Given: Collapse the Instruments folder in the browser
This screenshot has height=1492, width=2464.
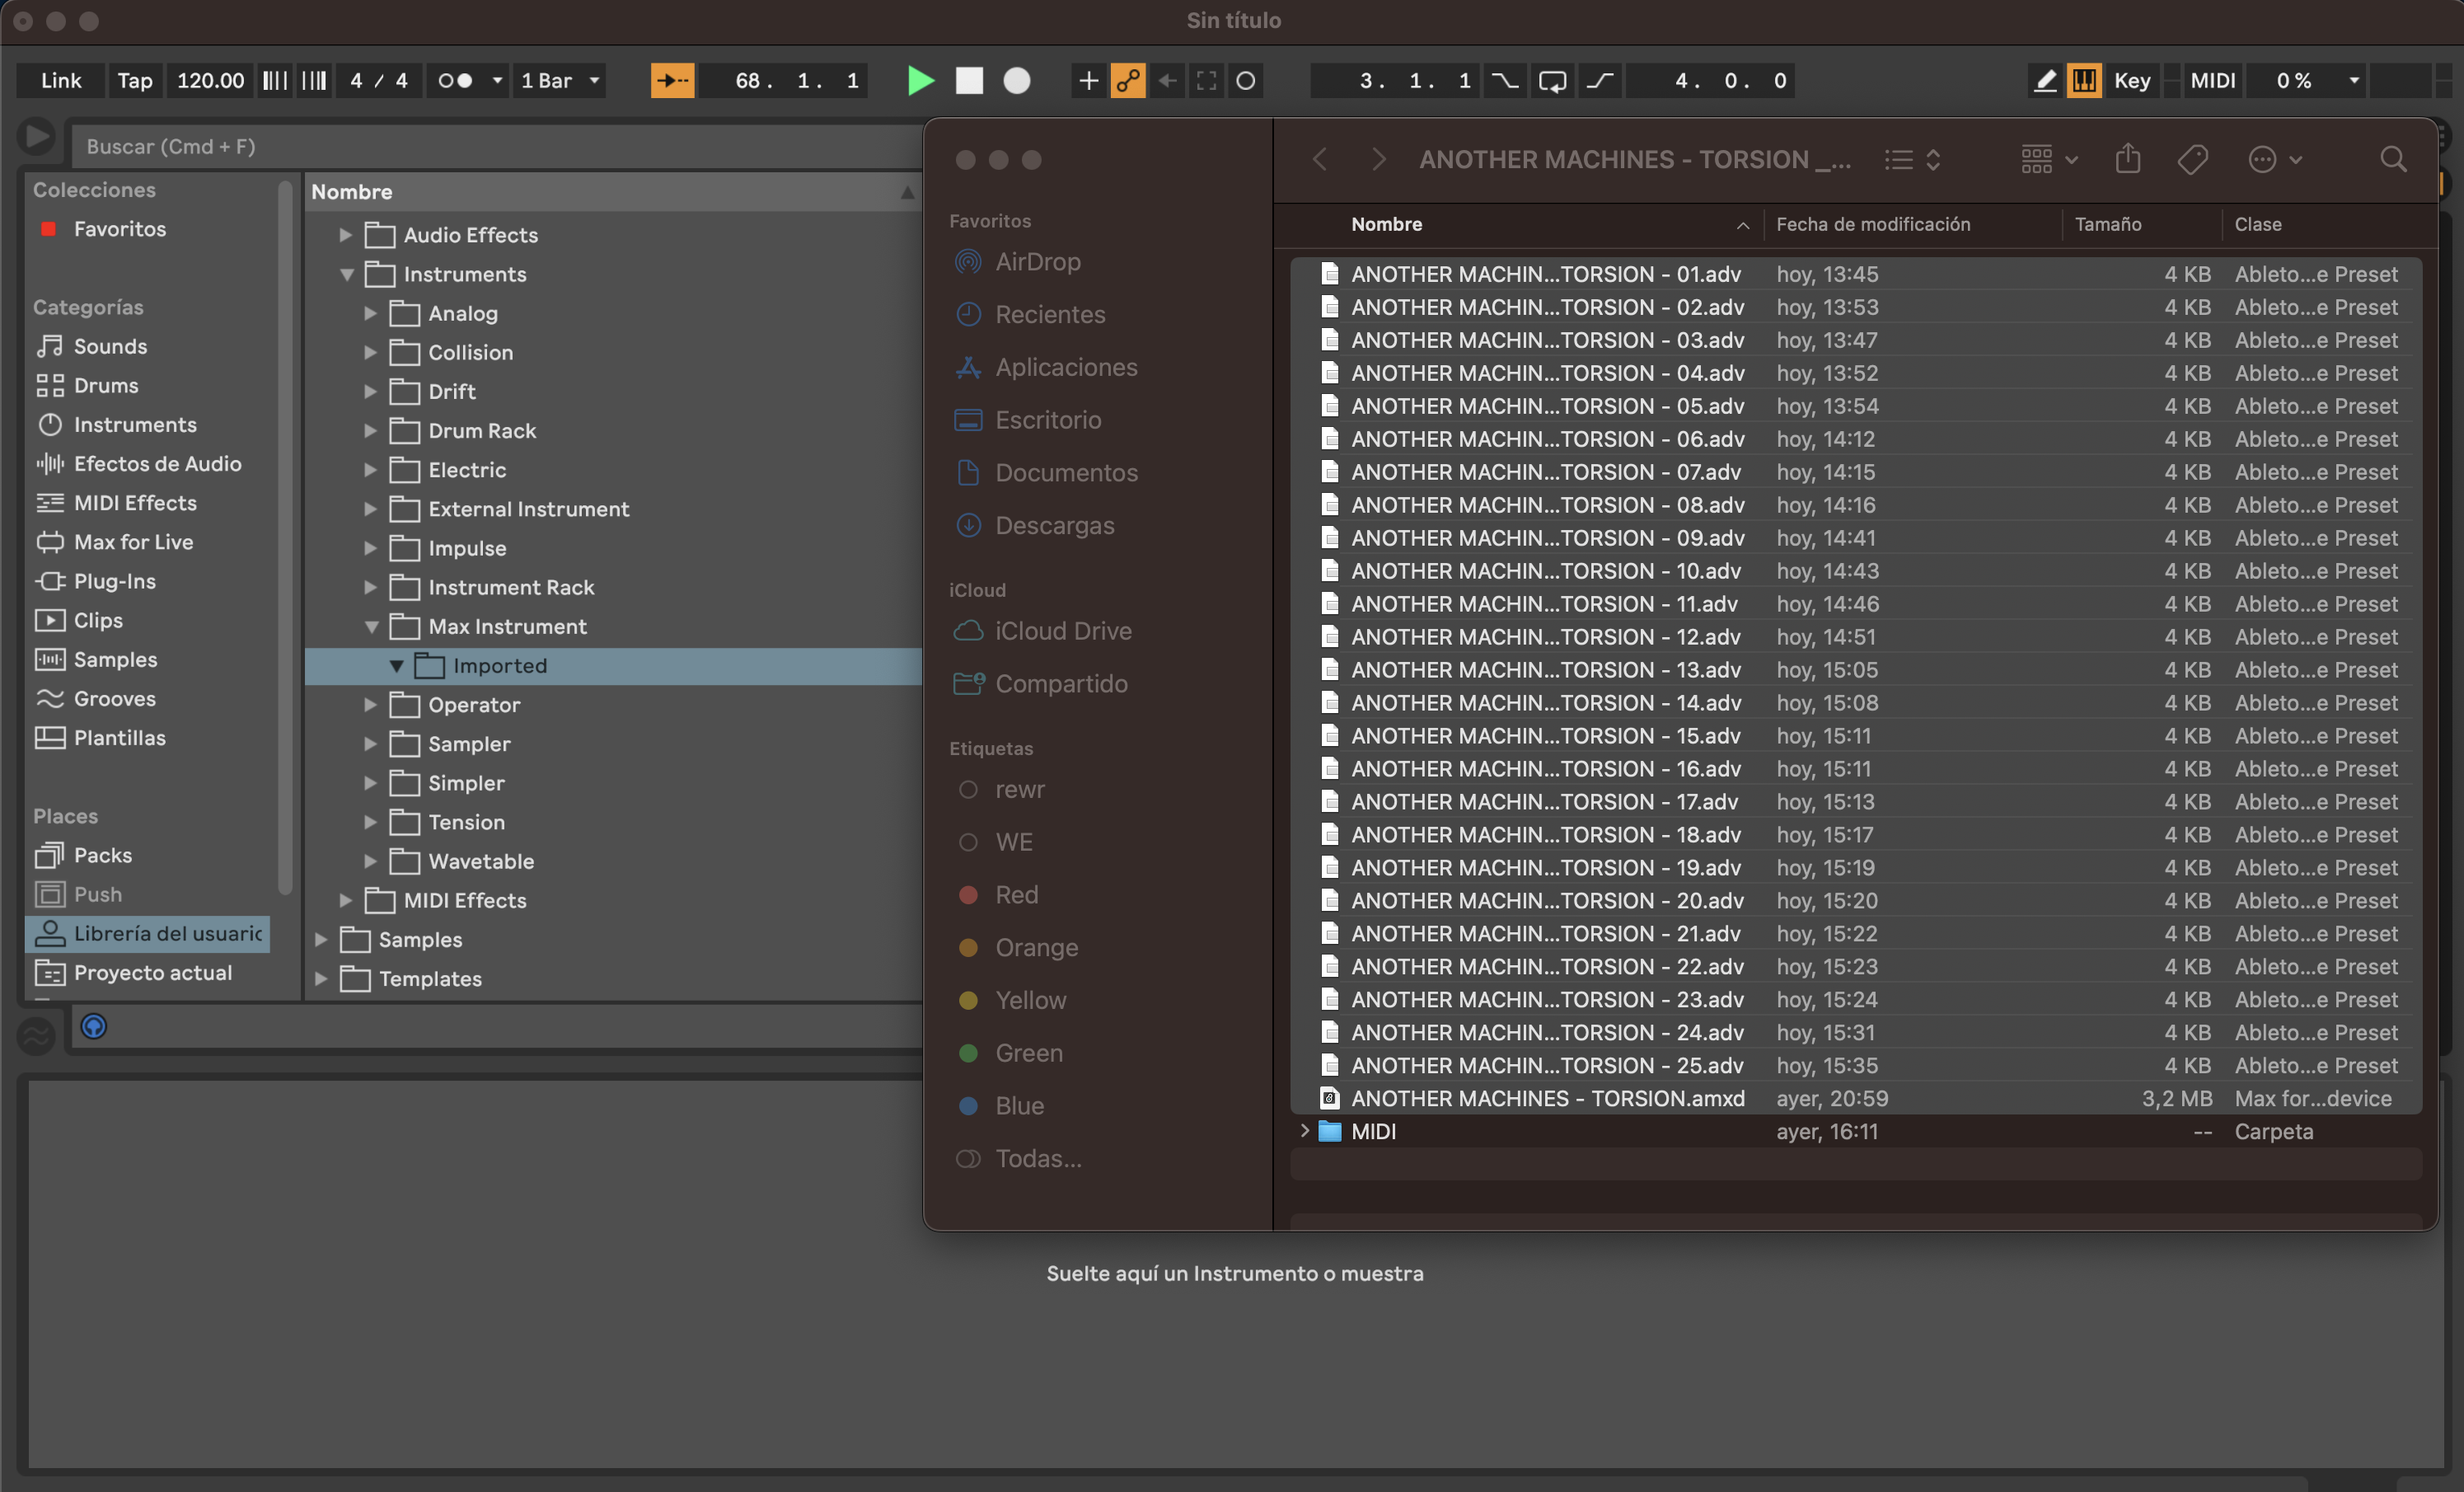Looking at the screenshot, I should (x=346, y=274).
